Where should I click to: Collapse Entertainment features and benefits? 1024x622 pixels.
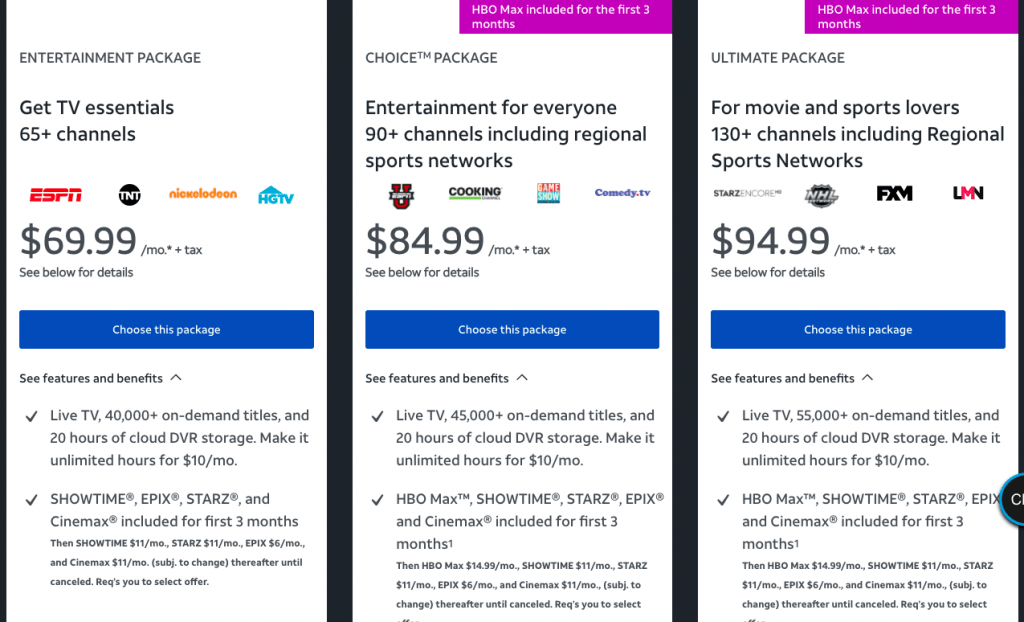click(x=101, y=378)
